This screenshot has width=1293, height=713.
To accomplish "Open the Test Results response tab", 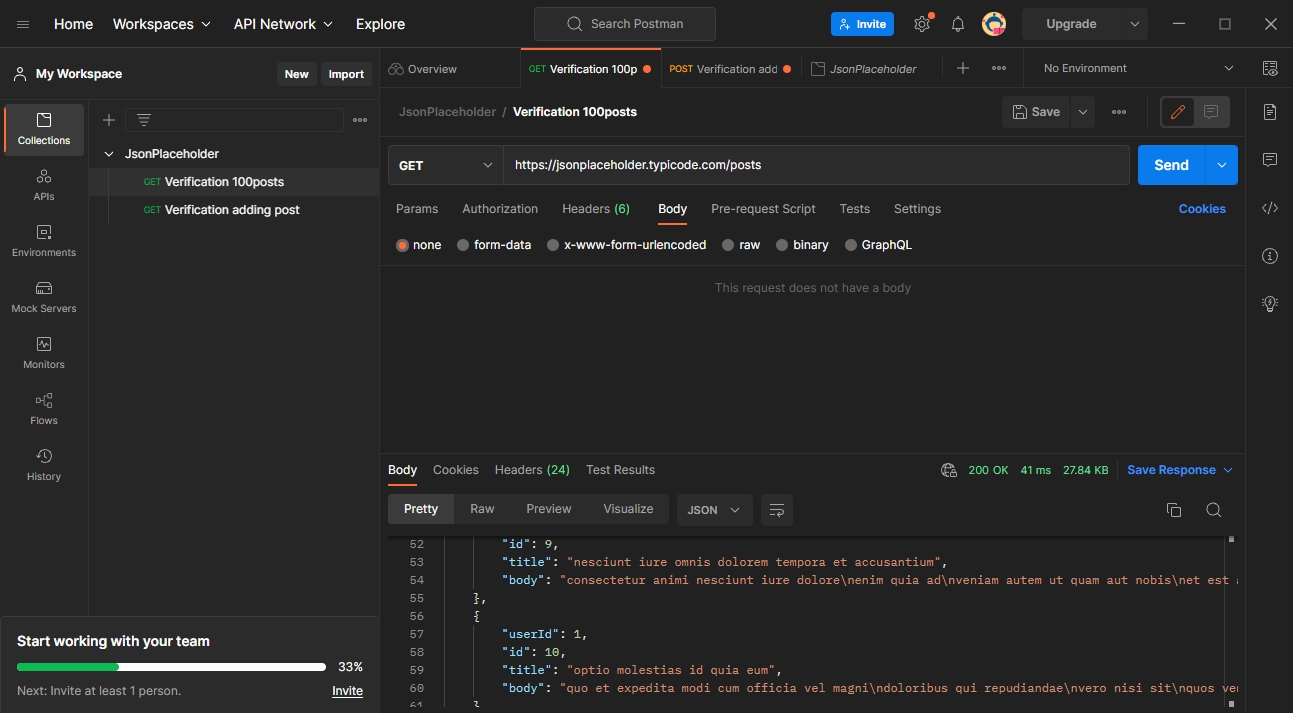I will click(620, 470).
